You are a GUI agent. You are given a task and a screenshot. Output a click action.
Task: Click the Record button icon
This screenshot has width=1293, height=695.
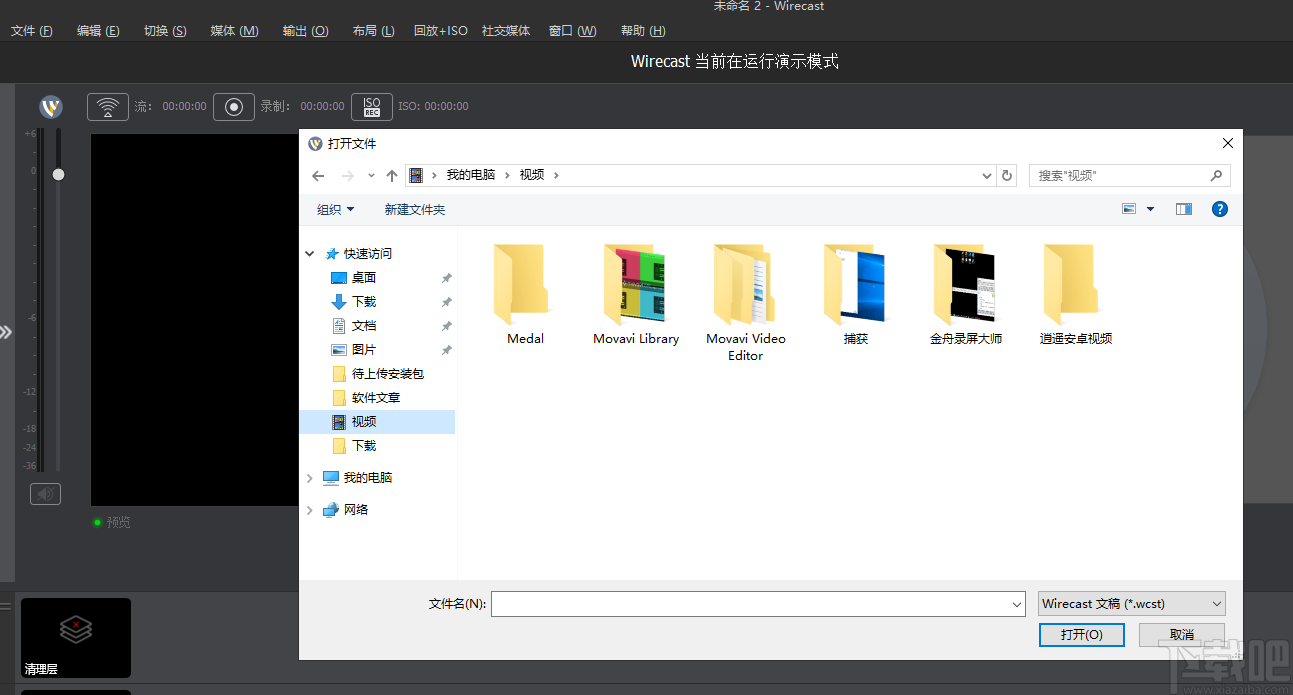pyautogui.click(x=233, y=106)
